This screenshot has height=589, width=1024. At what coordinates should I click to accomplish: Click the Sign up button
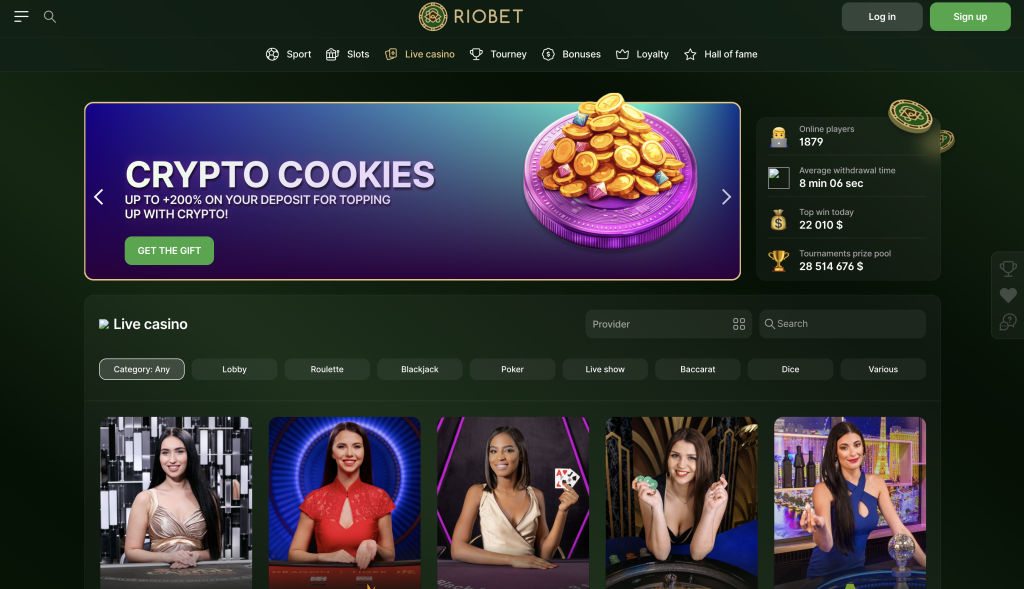970,17
